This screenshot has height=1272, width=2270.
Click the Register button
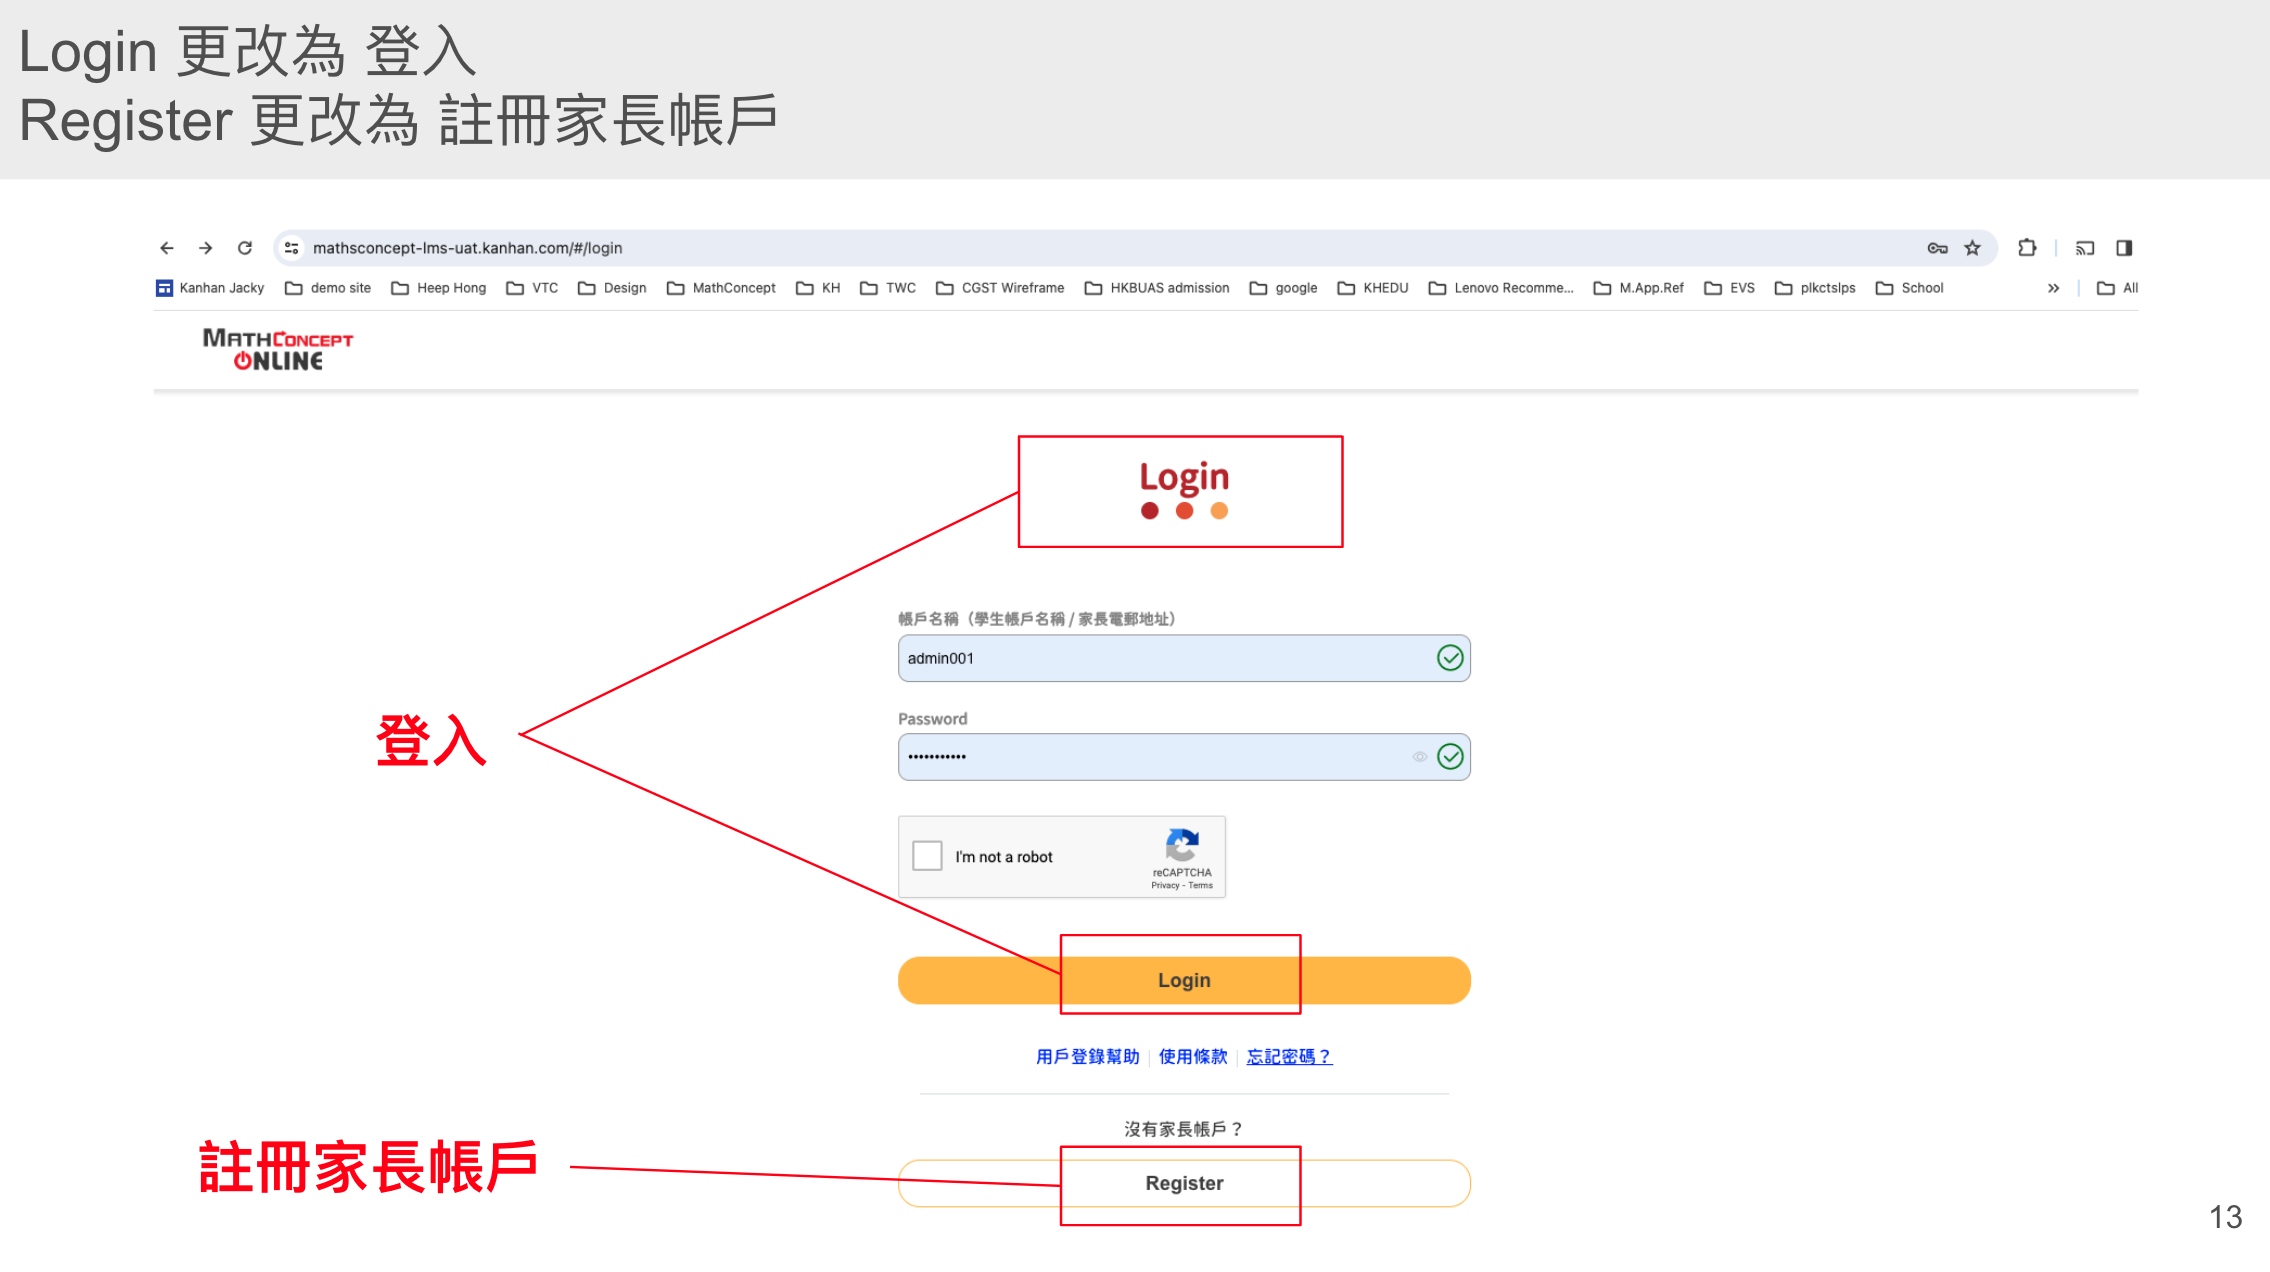(x=1184, y=1183)
